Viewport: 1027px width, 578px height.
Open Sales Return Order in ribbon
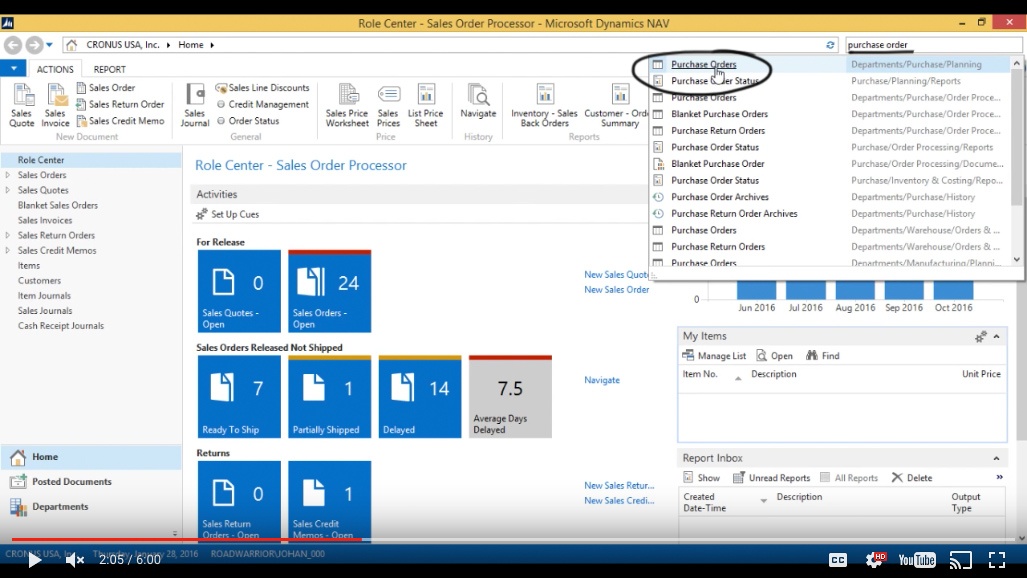point(120,104)
